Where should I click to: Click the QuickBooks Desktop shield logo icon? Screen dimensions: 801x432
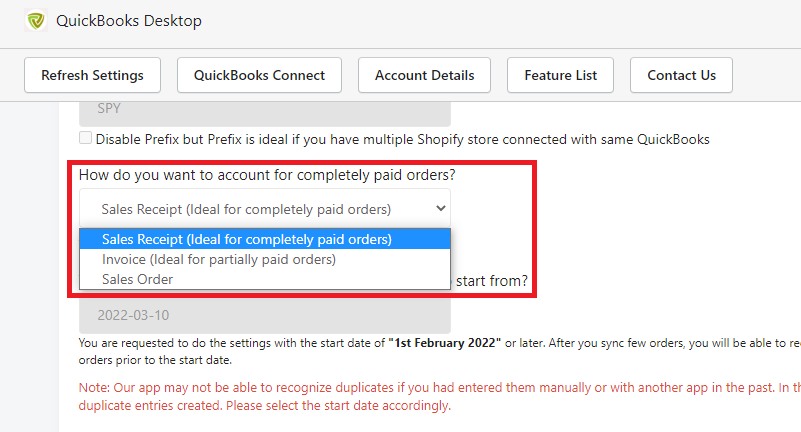point(36,21)
